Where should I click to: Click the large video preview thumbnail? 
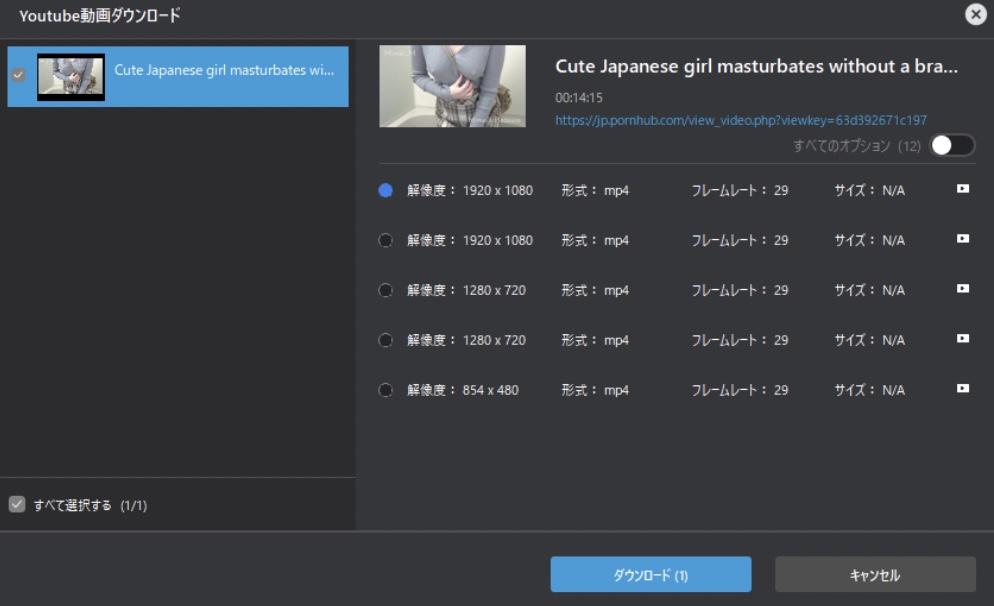[x=452, y=86]
